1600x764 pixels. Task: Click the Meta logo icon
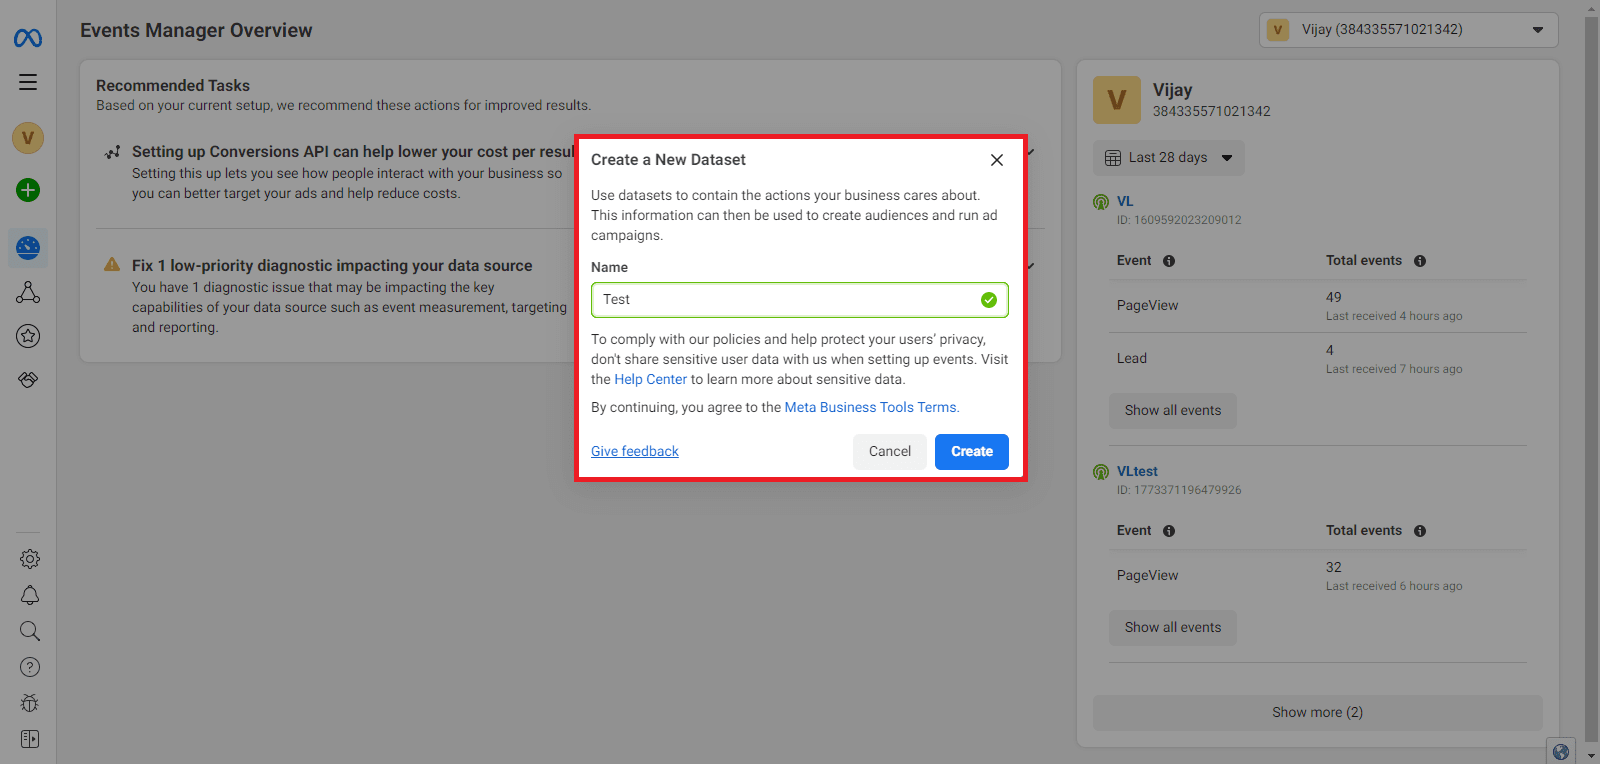[x=28, y=38]
